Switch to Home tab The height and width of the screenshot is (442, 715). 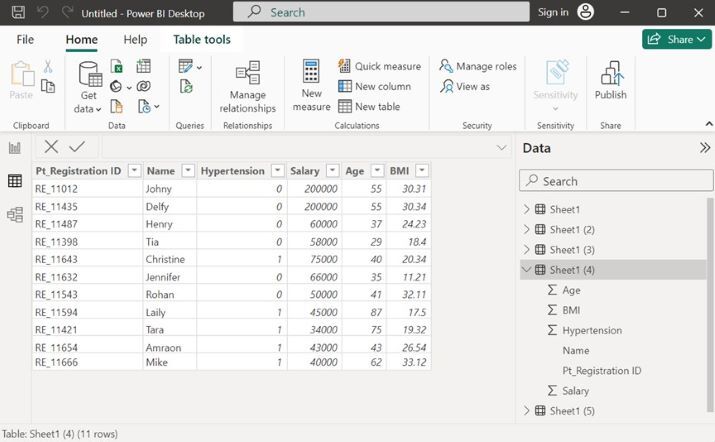pyautogui.click(x=82, y=40)
